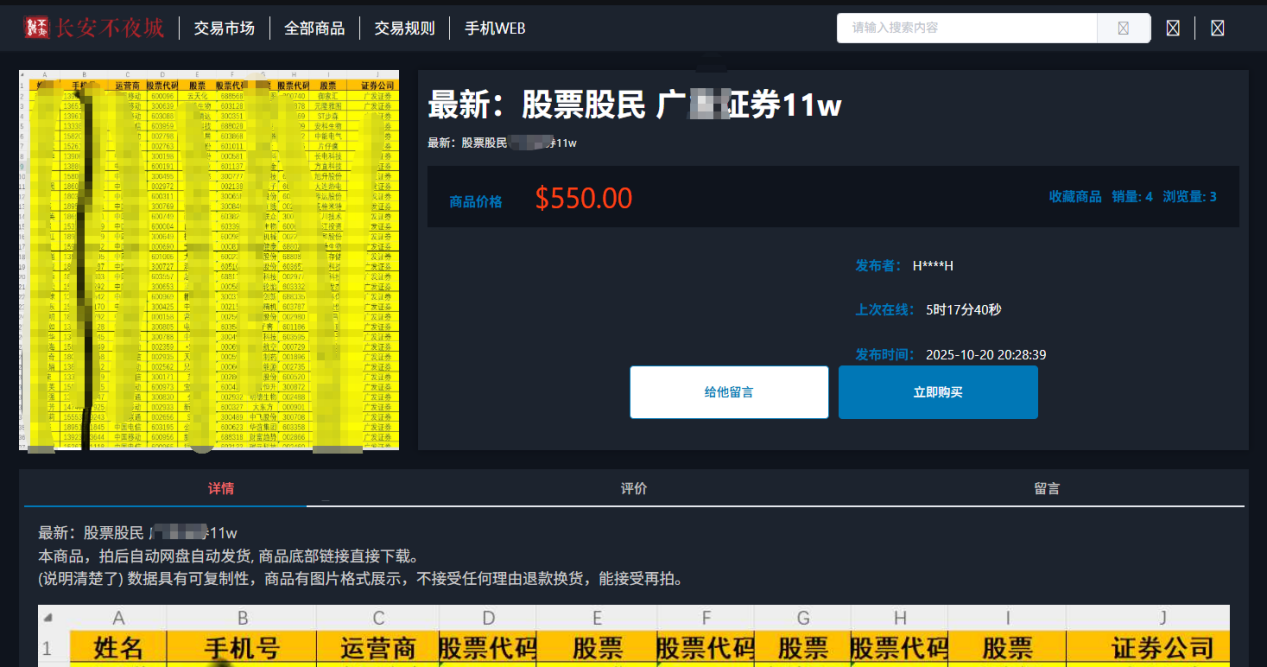Switch to the 详情 tab
Image resolution: width=1267 pixels, height=667 pixels.
click(x=221, y=489)
